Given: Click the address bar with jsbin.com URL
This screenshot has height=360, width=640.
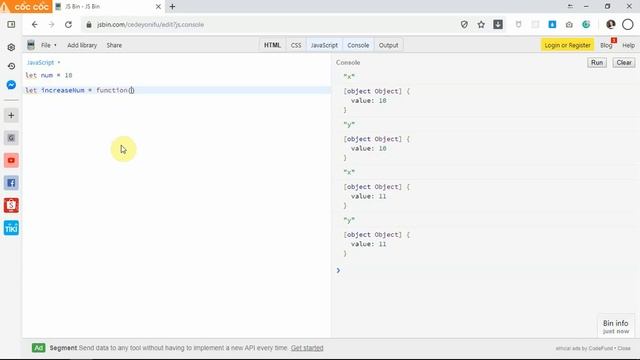Looking at the screenshot, I should 269,24.
